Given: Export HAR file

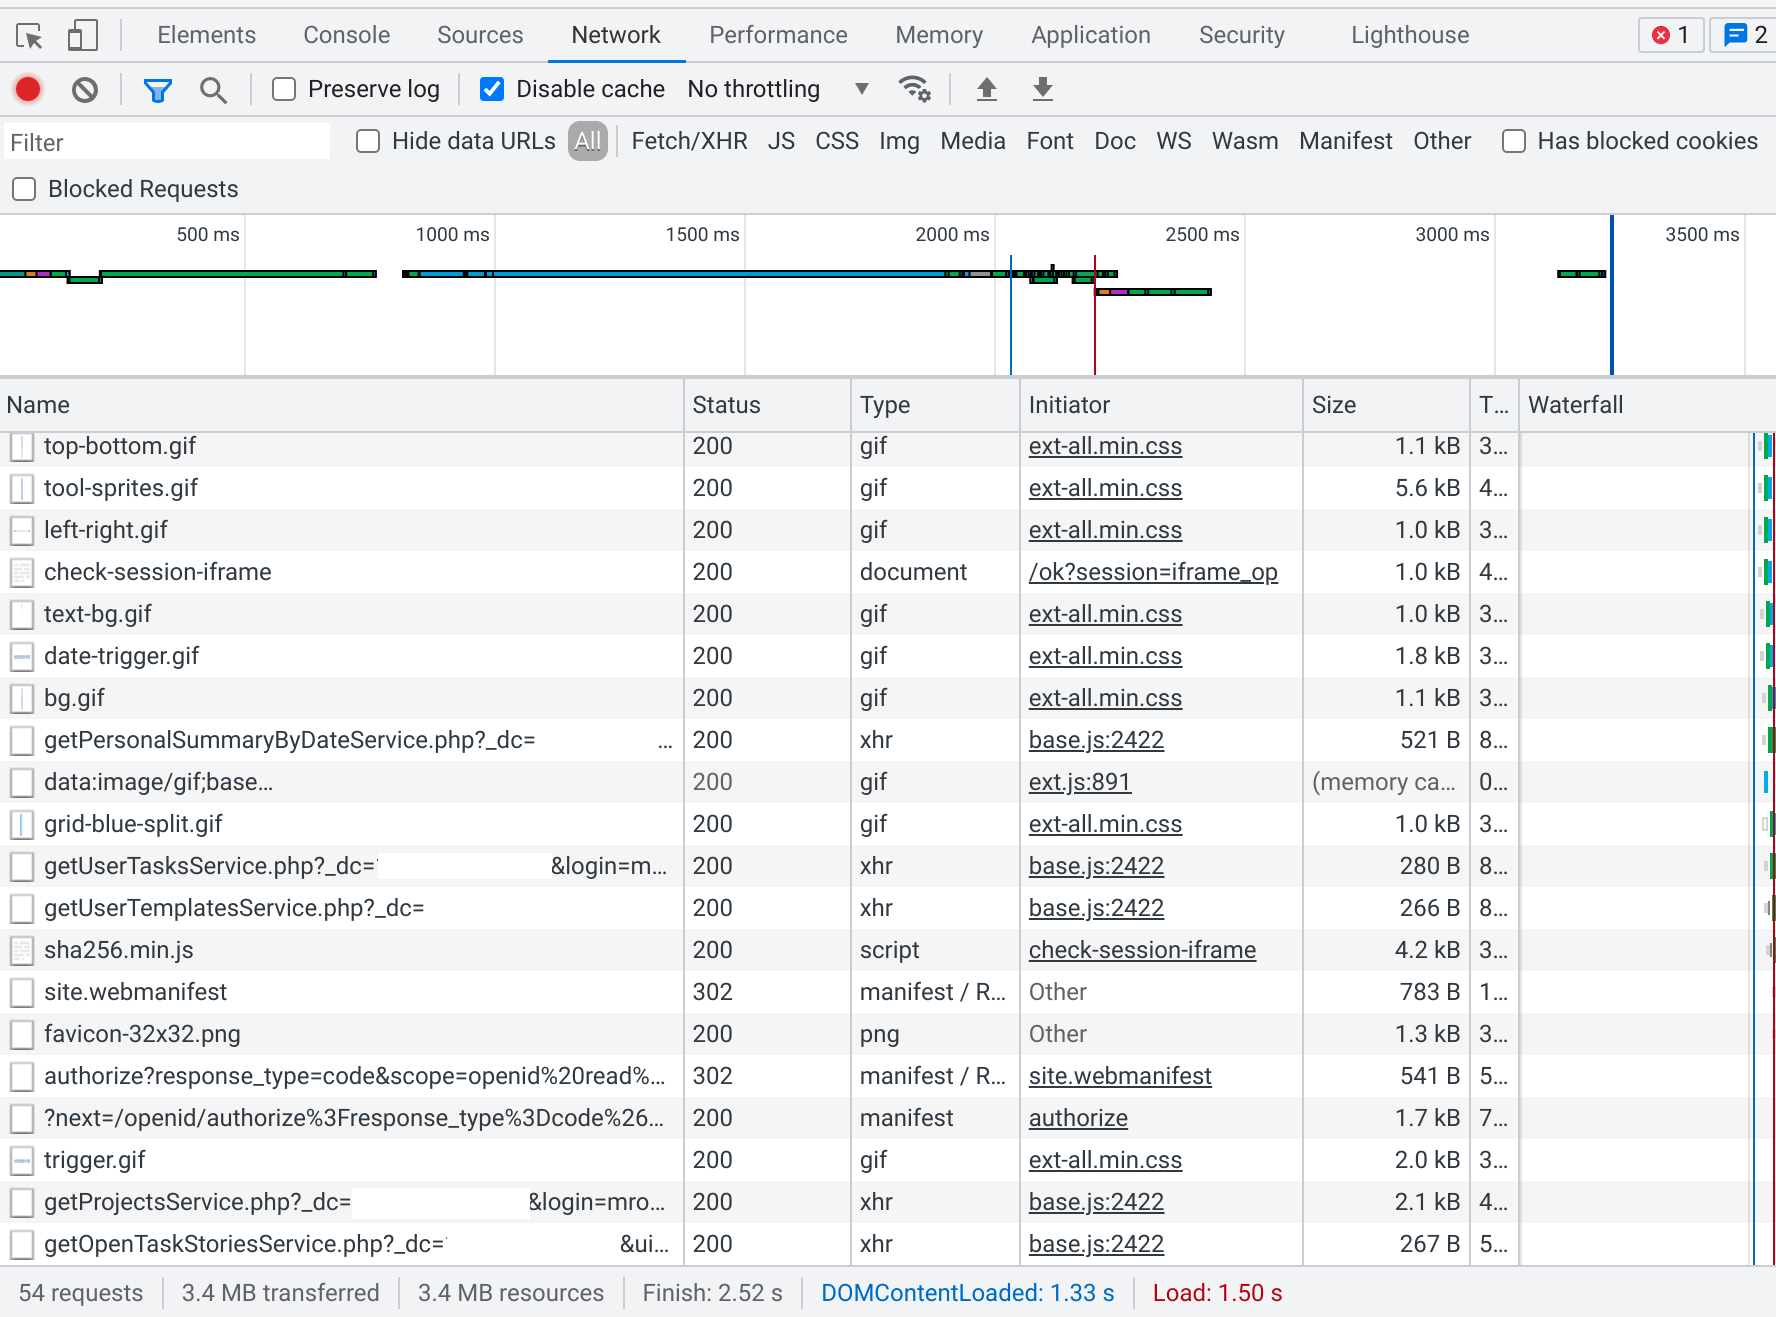Looking at the screenshot, I should click(1042, 89).
